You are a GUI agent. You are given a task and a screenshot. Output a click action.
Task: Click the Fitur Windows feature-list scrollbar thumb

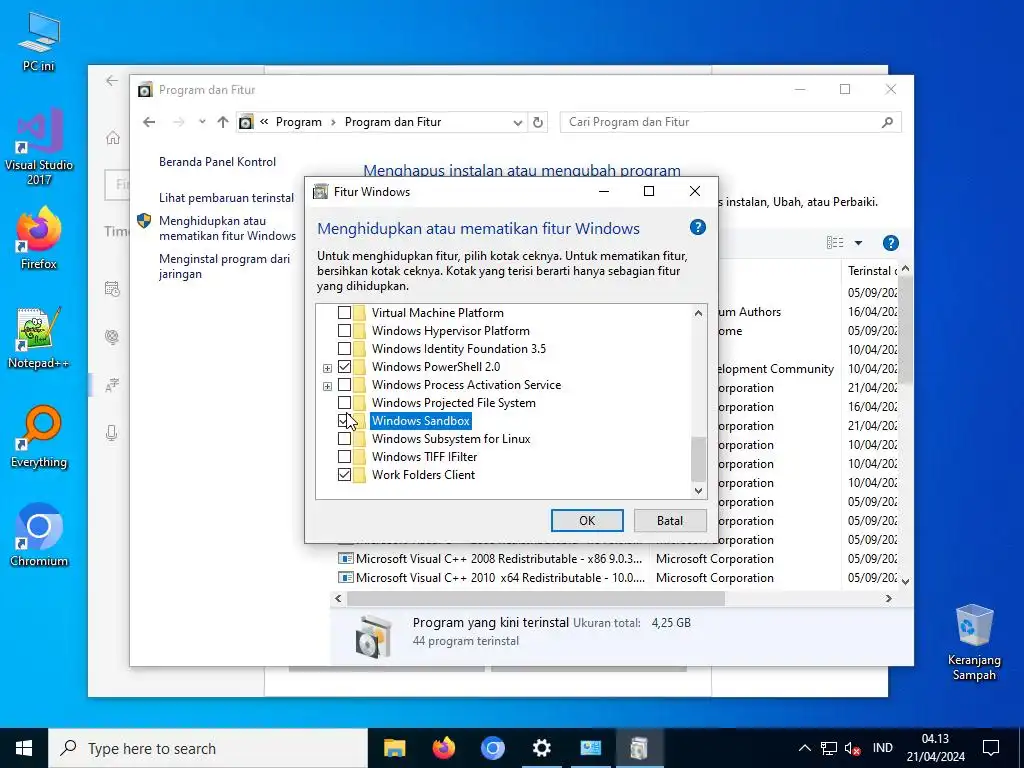pos(698,458)
